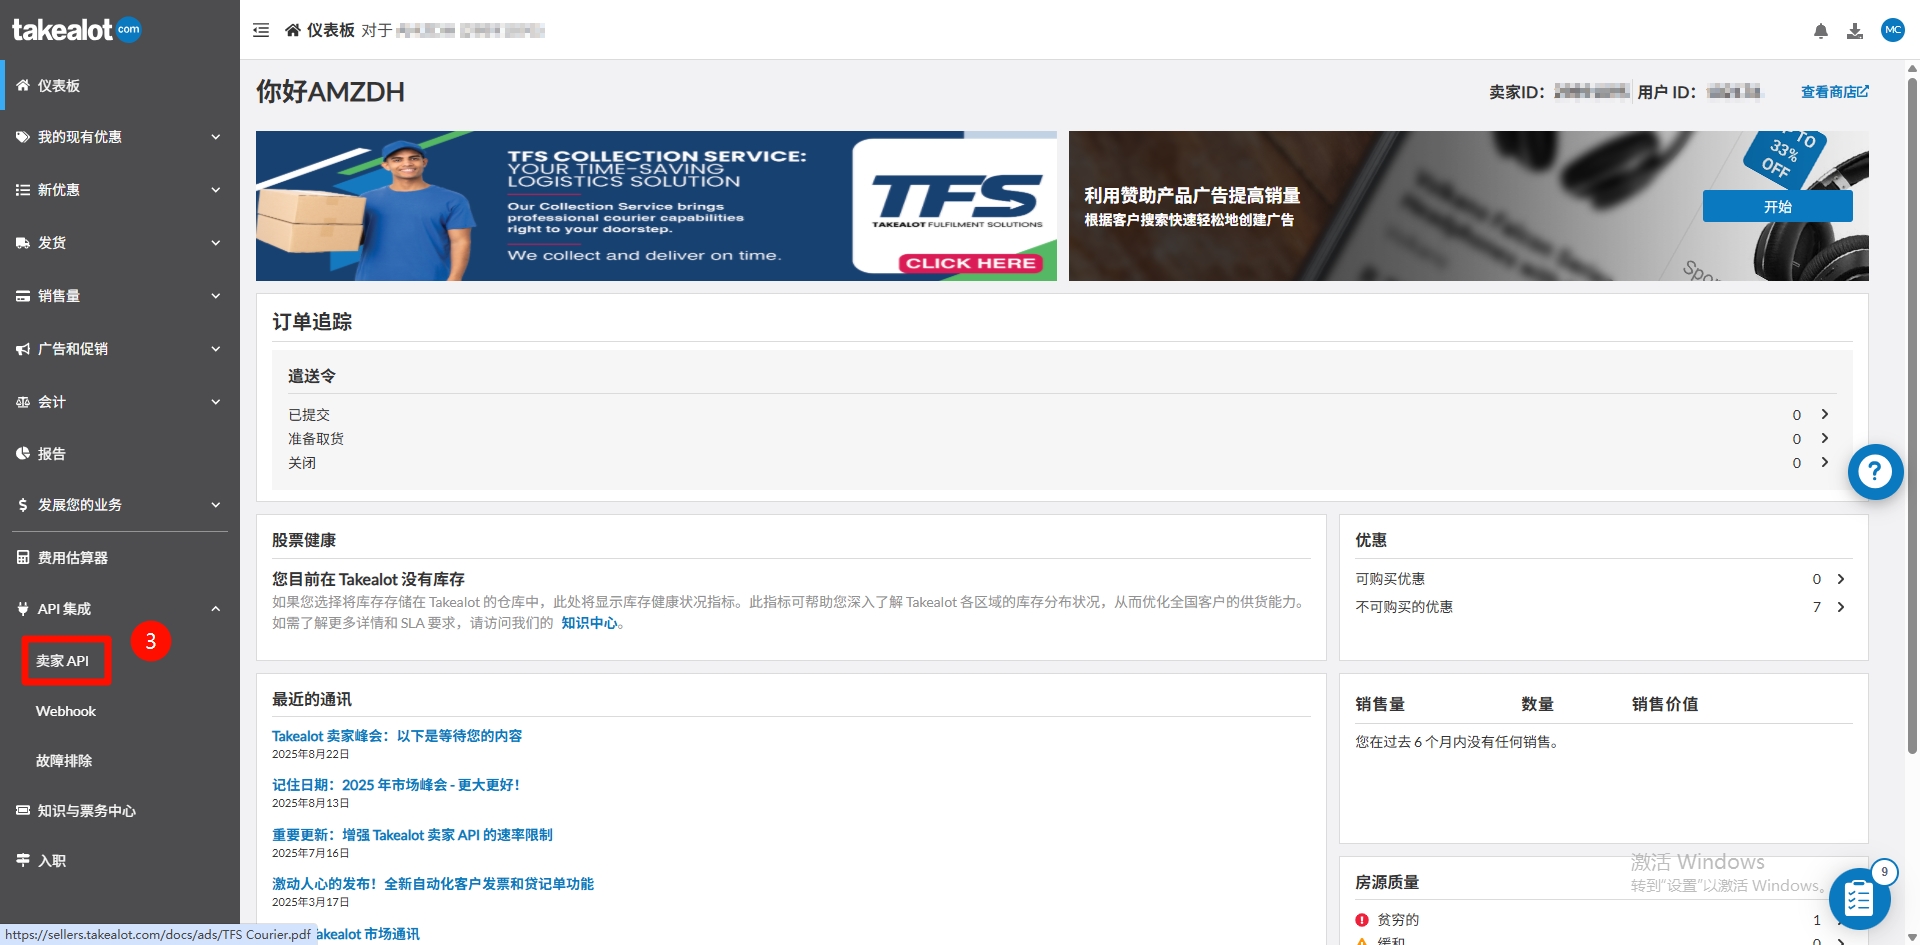Click the list icon beside 新优惠
The image size is (1920, 945).
point(23,190)
